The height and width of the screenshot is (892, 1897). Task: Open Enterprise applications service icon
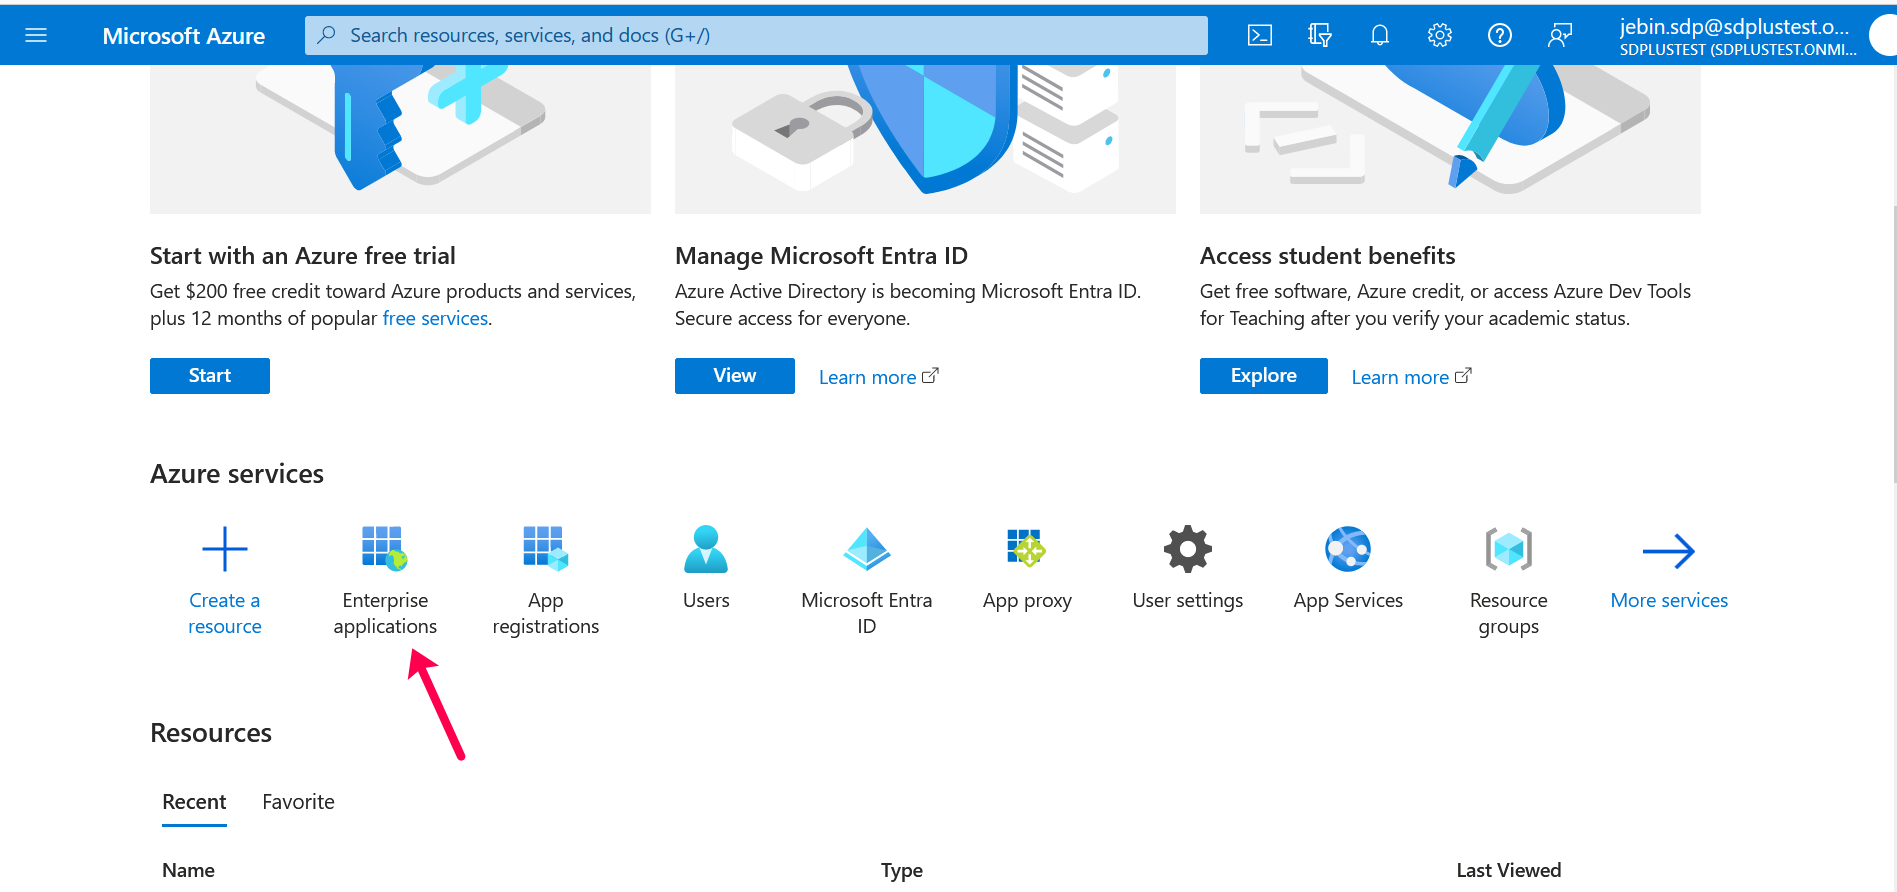click(x=385, y=549)
